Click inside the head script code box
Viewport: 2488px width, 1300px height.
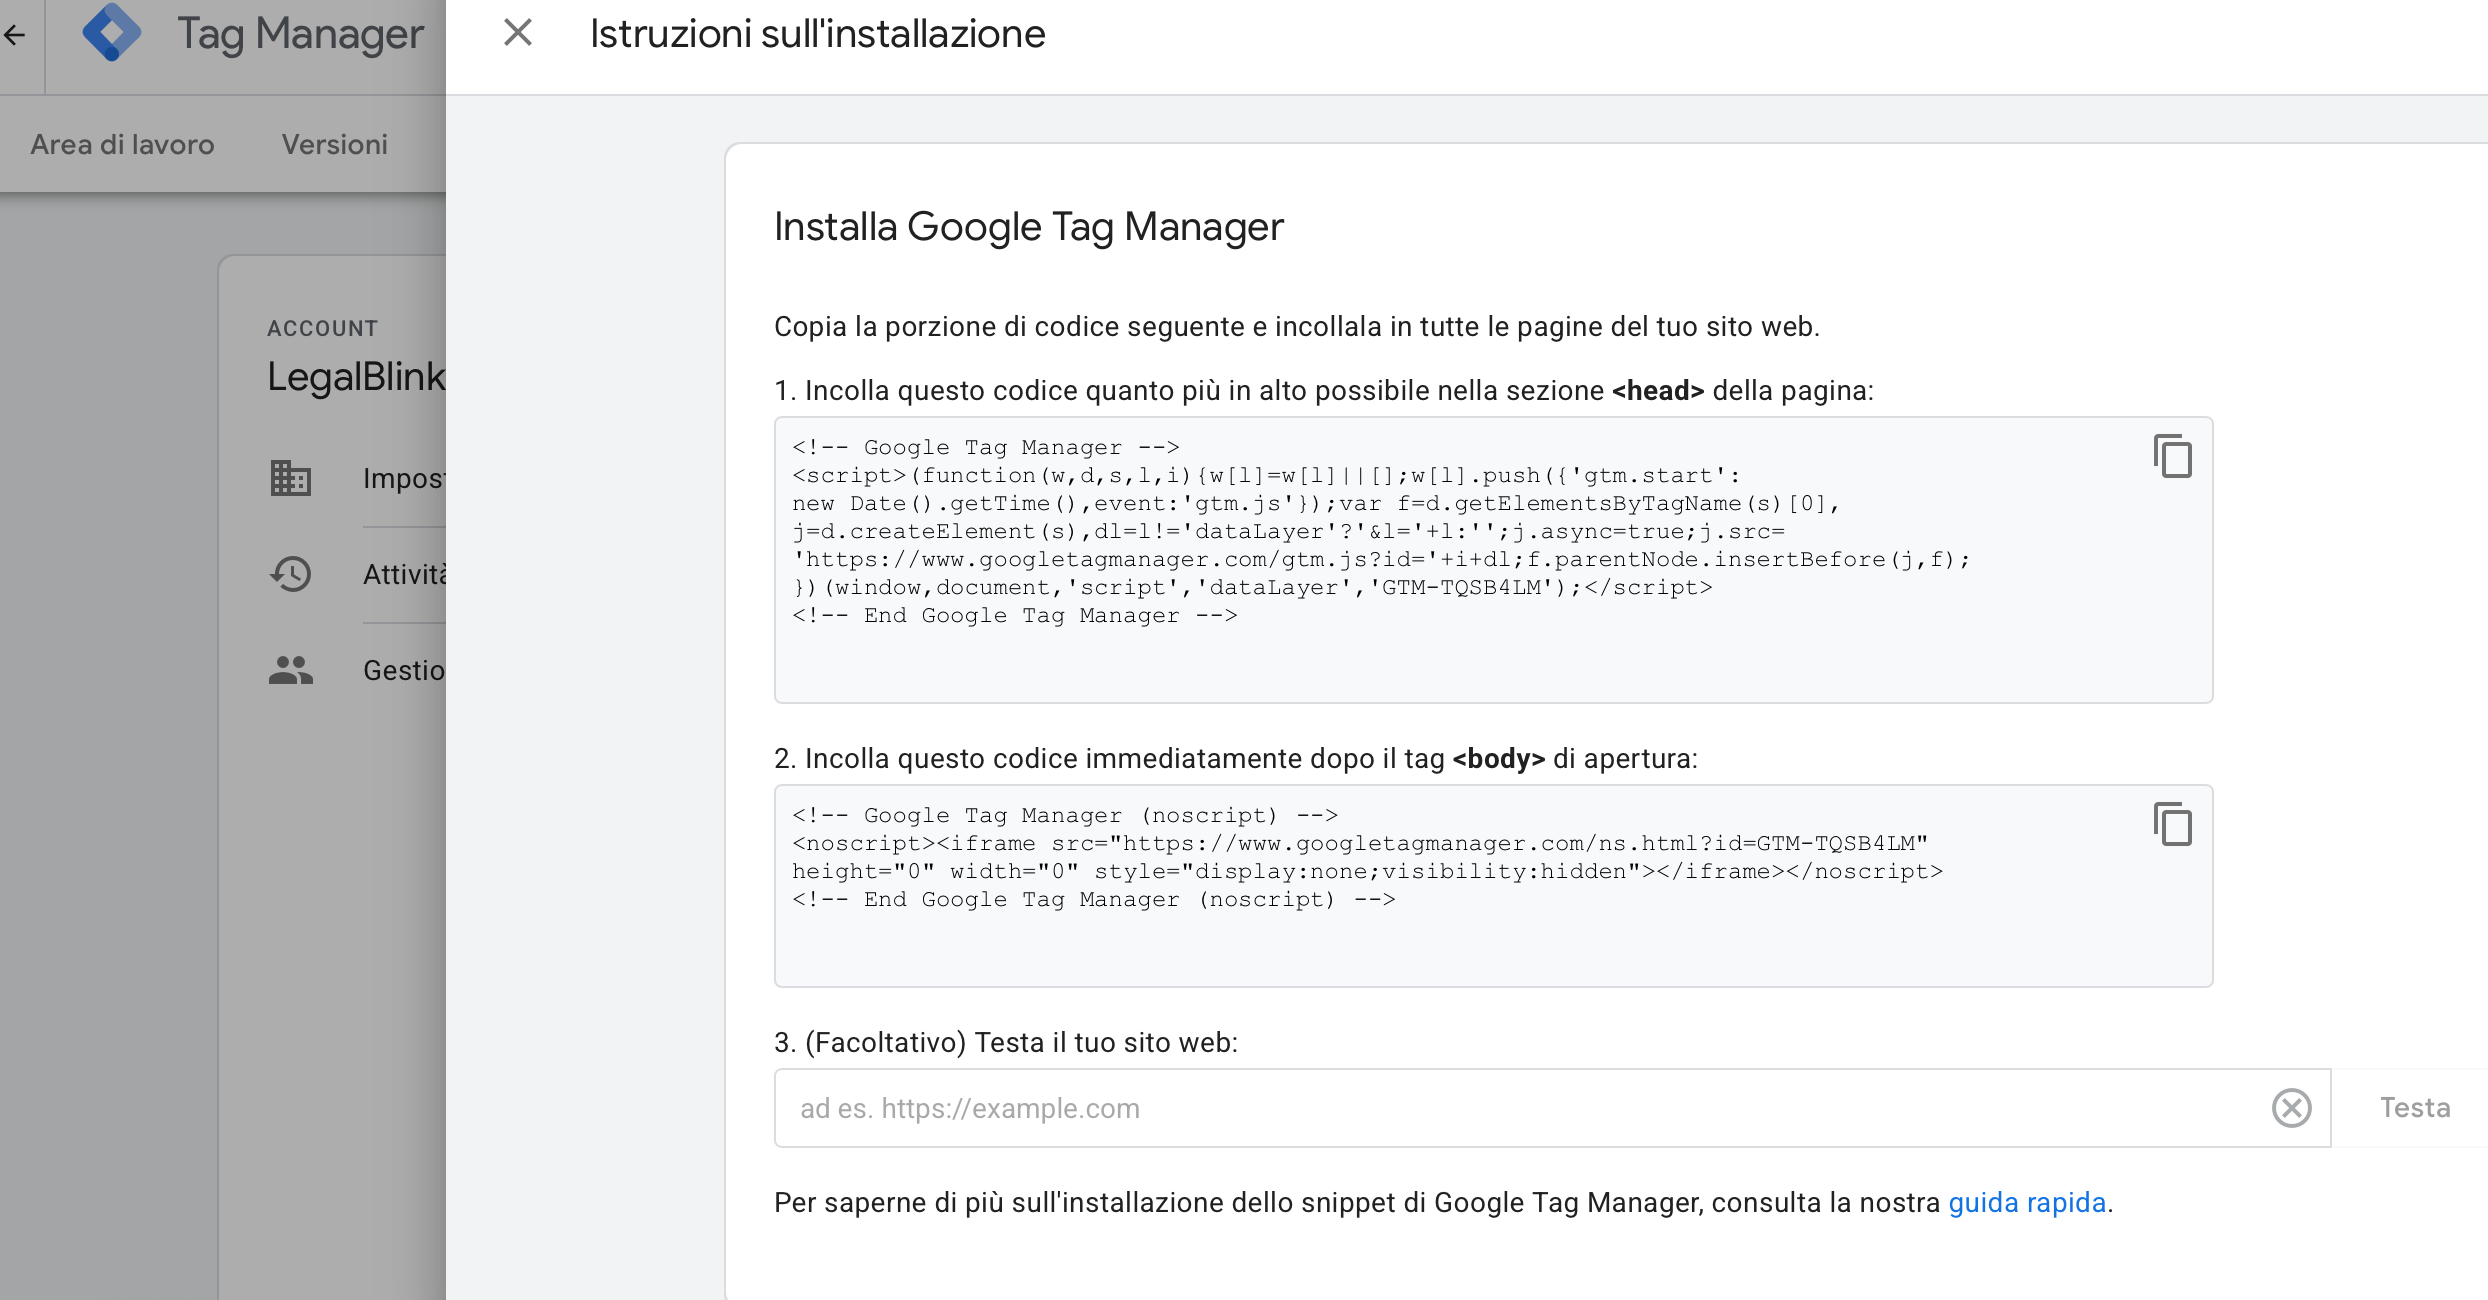(1493, 560)
